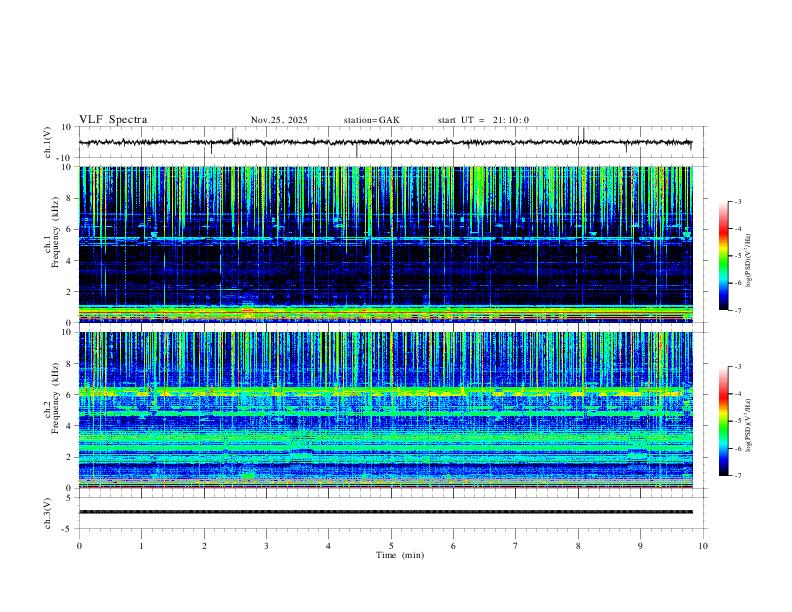The width and height of the screenshot is (792, 612).
Task: Click the time axis tick label '8'
Action: (578, 546)
